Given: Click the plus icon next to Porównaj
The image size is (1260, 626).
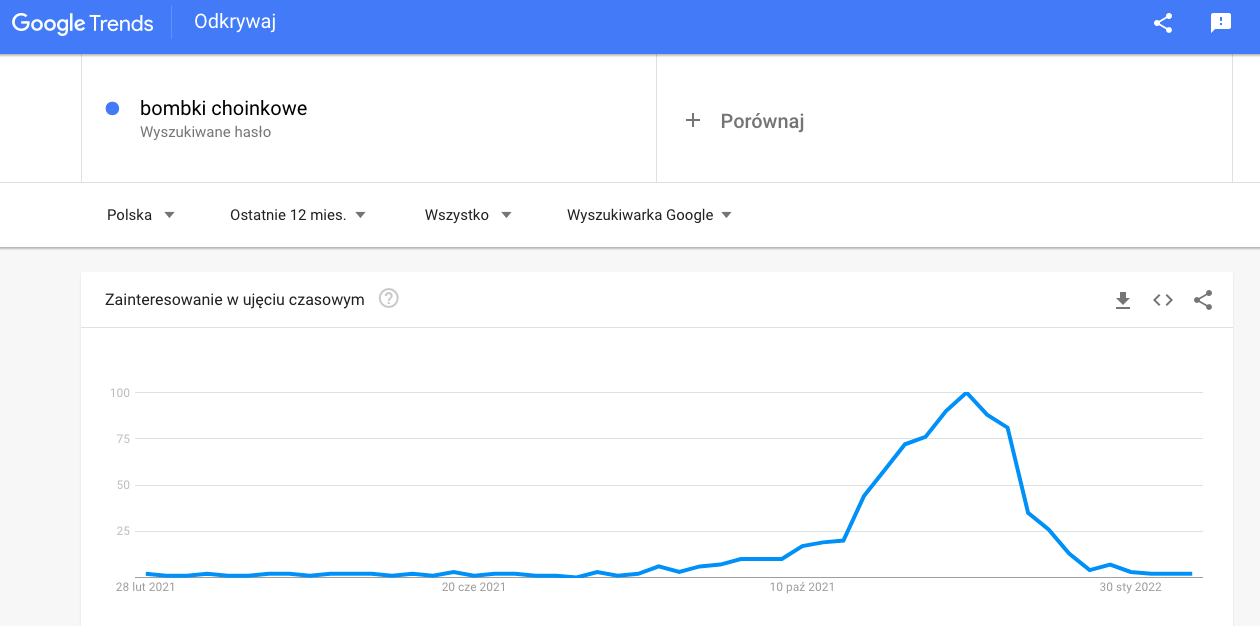Looking at the screenshot, I should coord(693,121).
